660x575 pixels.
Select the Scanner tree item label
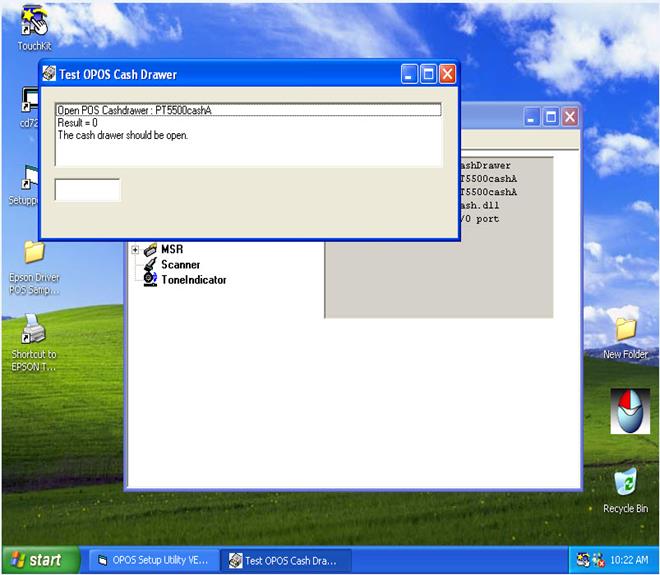[181, 265]
